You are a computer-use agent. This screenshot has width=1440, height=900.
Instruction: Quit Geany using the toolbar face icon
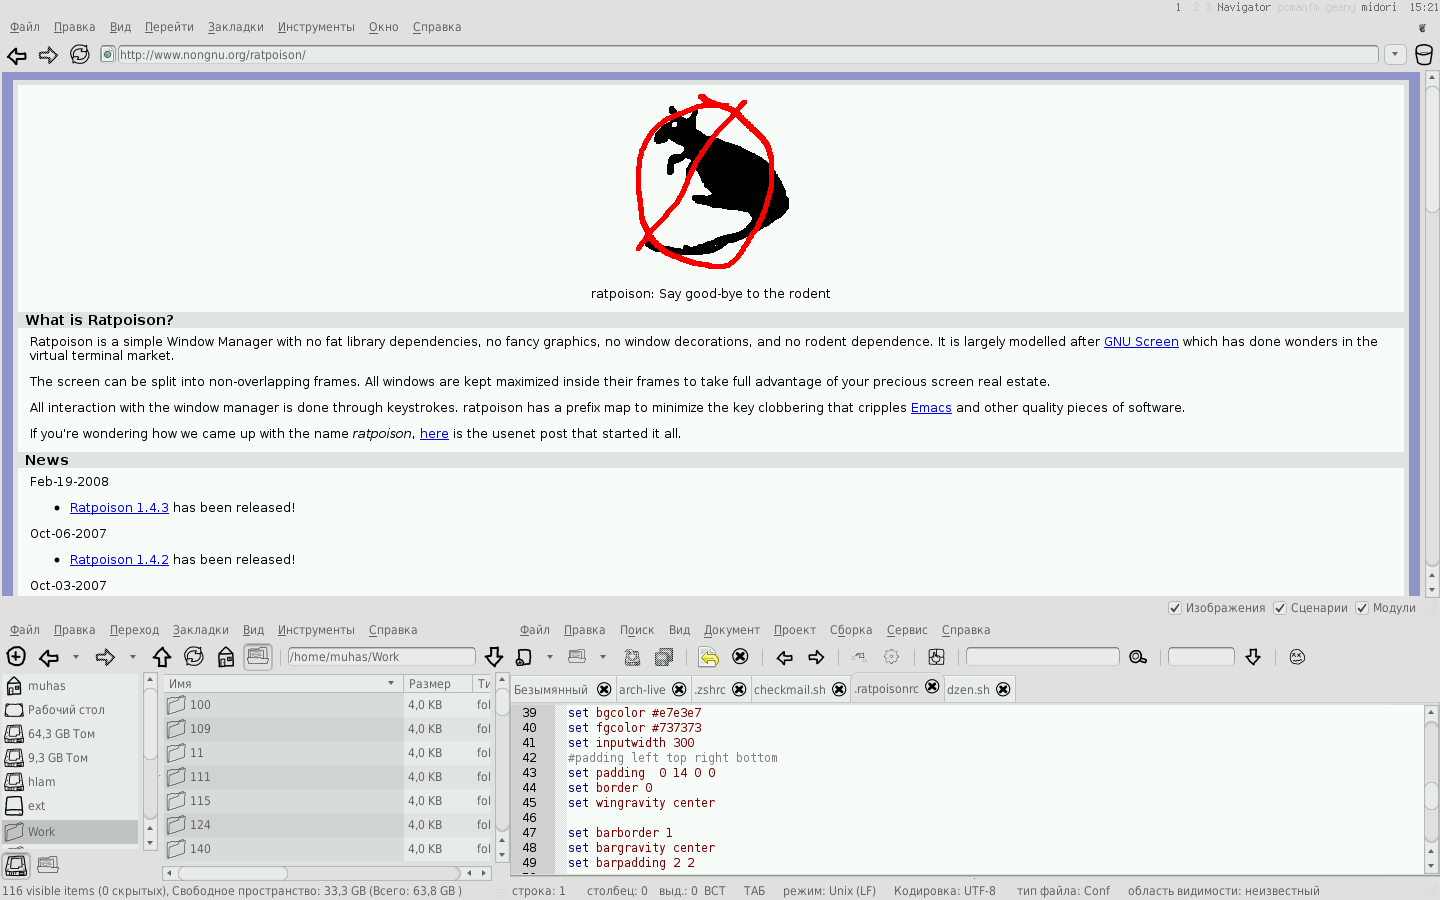coord(1297,657)
